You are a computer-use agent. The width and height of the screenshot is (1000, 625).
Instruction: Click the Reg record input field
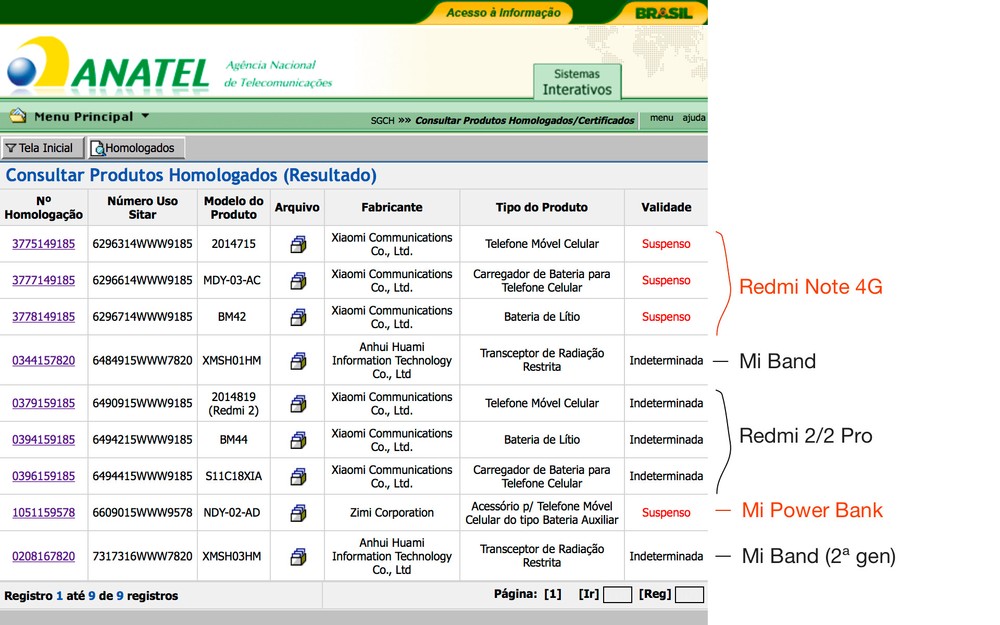point(689,595)
